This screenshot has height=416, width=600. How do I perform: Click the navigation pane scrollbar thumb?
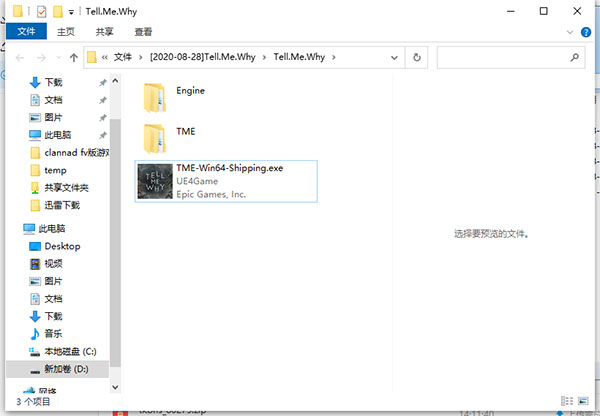click(x=115, y=243)
